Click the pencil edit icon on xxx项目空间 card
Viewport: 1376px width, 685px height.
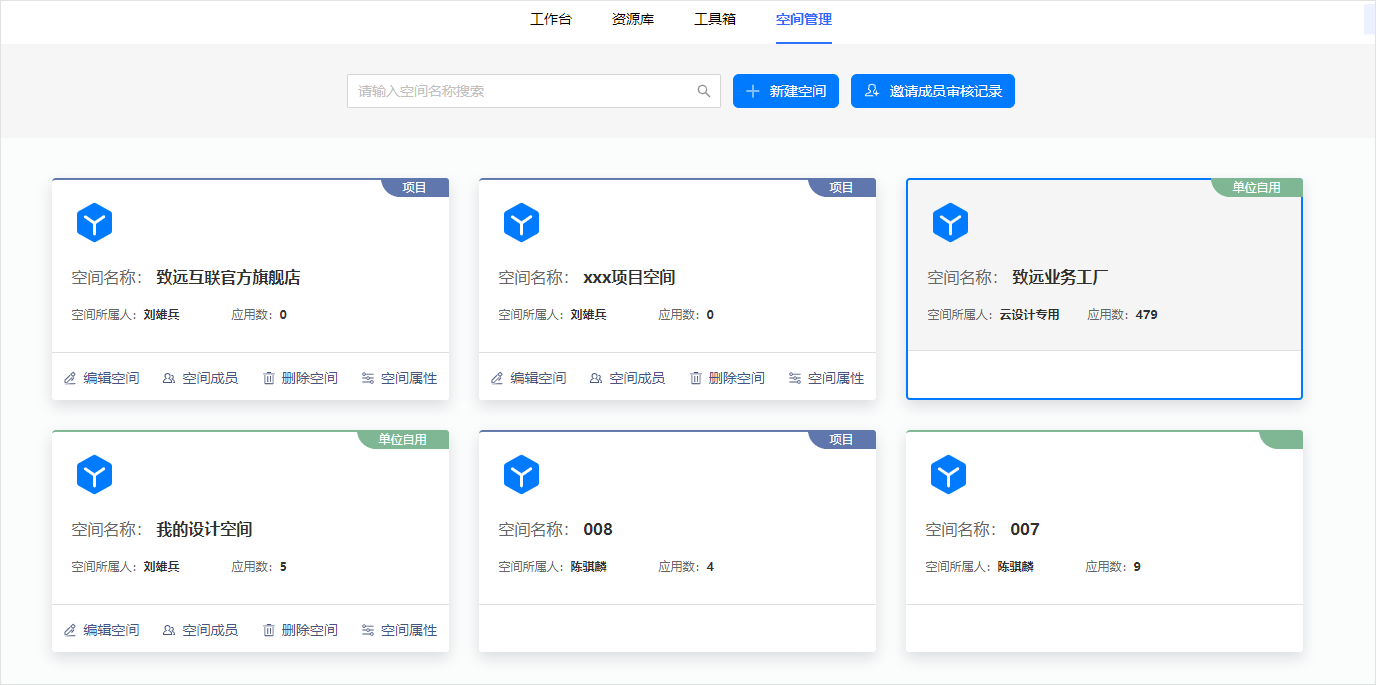[497, 378]
